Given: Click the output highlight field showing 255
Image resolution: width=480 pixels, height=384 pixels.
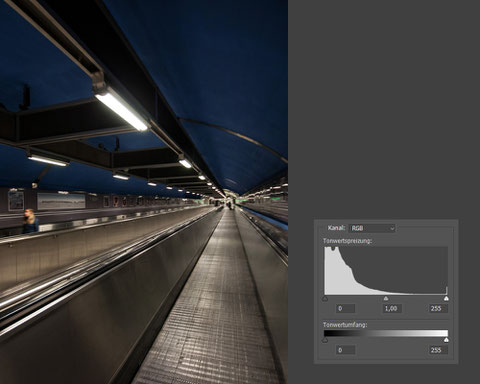Looking at the screenshot, I should click(438, 350).
